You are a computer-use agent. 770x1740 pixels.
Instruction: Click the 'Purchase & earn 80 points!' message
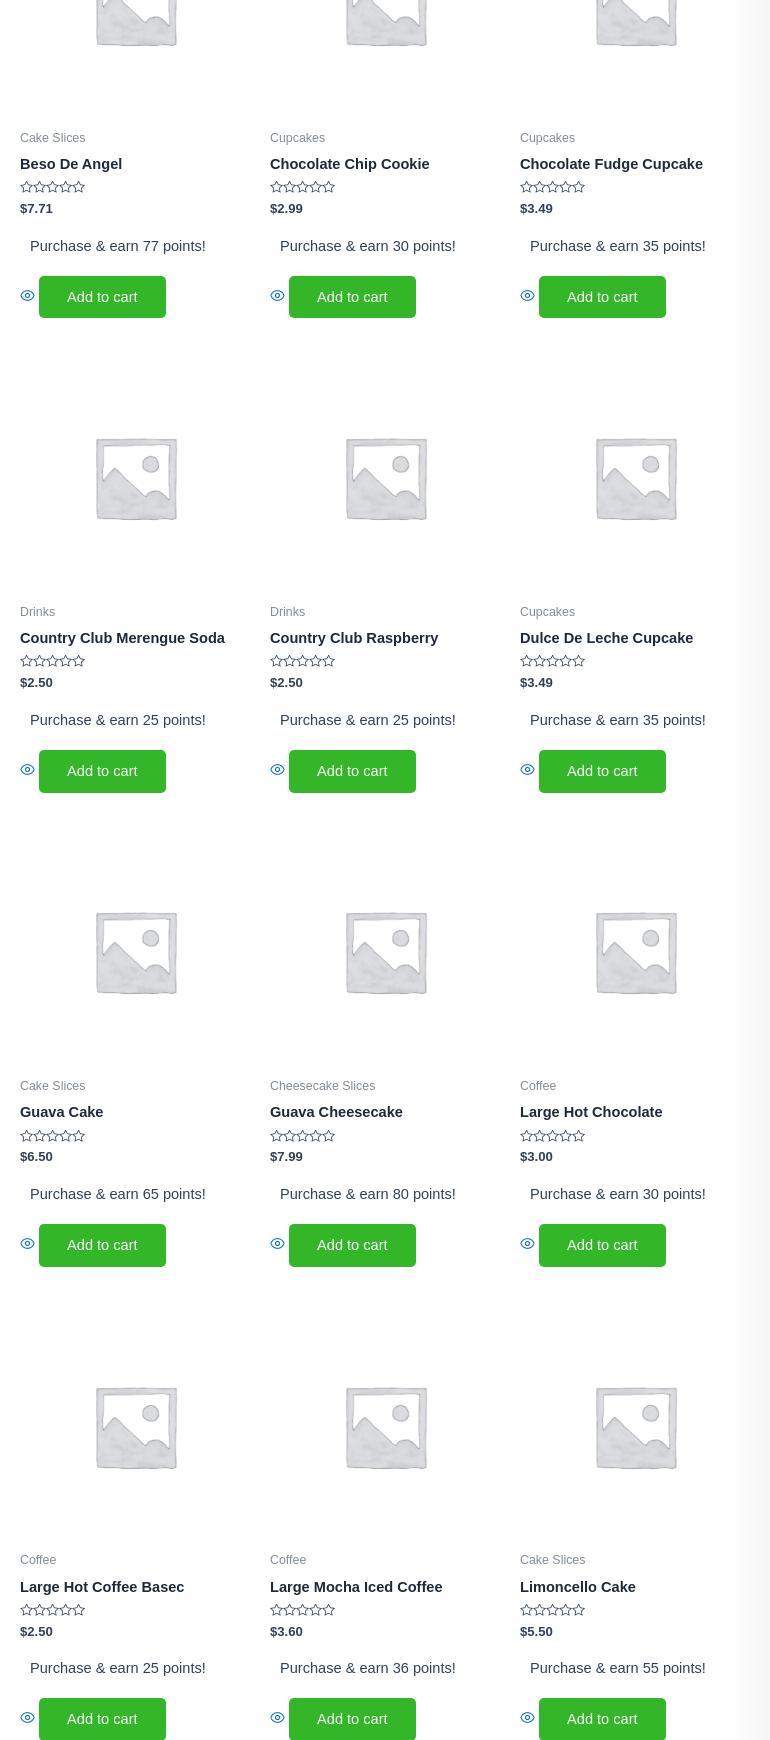(x=367, y=1194)
